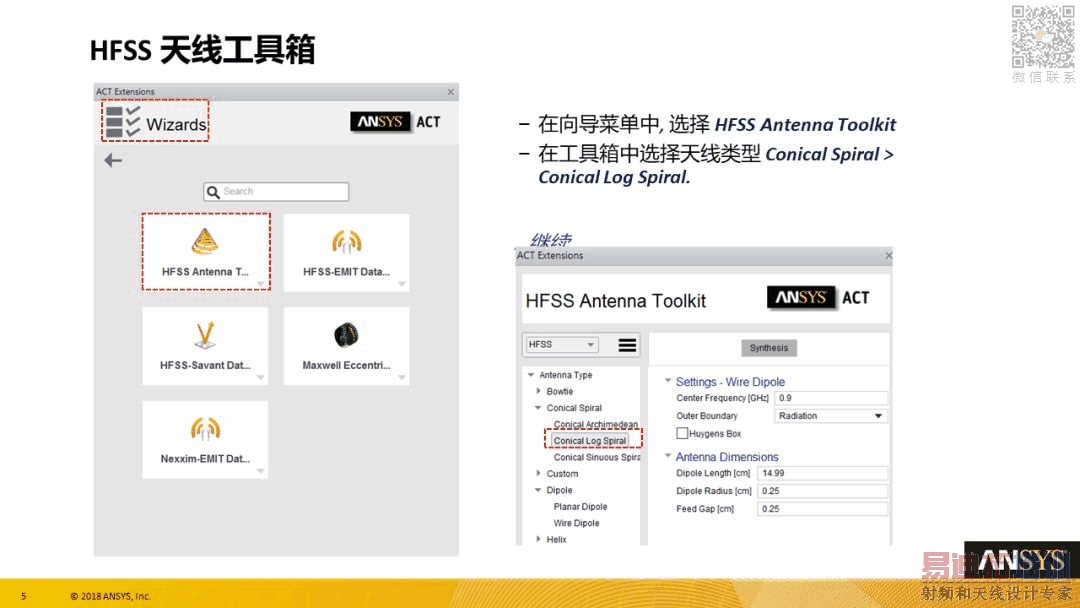This screenshot has width=1080, height=608.
Task: Expand the Bowtie tree node
Action: pos(539,391)
